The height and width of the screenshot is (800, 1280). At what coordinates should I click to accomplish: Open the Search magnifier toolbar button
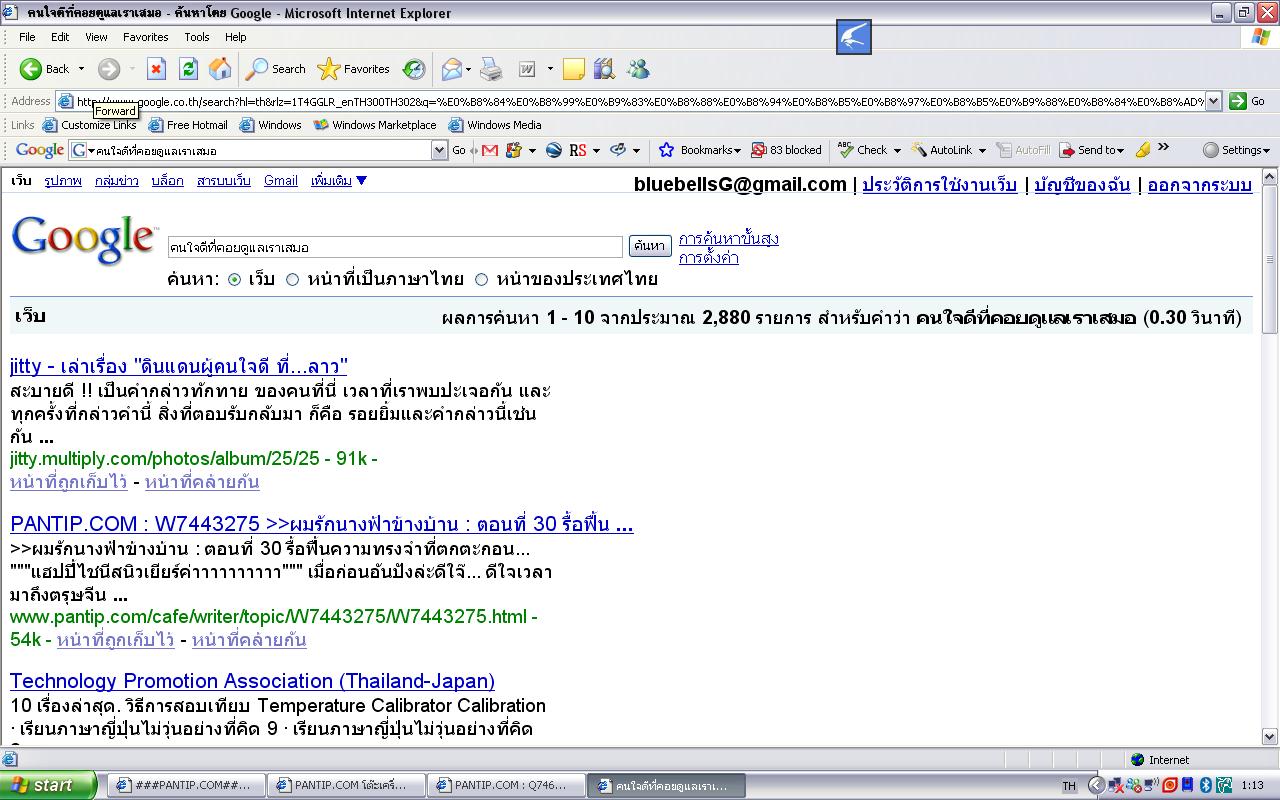click(x=276, y=69)
